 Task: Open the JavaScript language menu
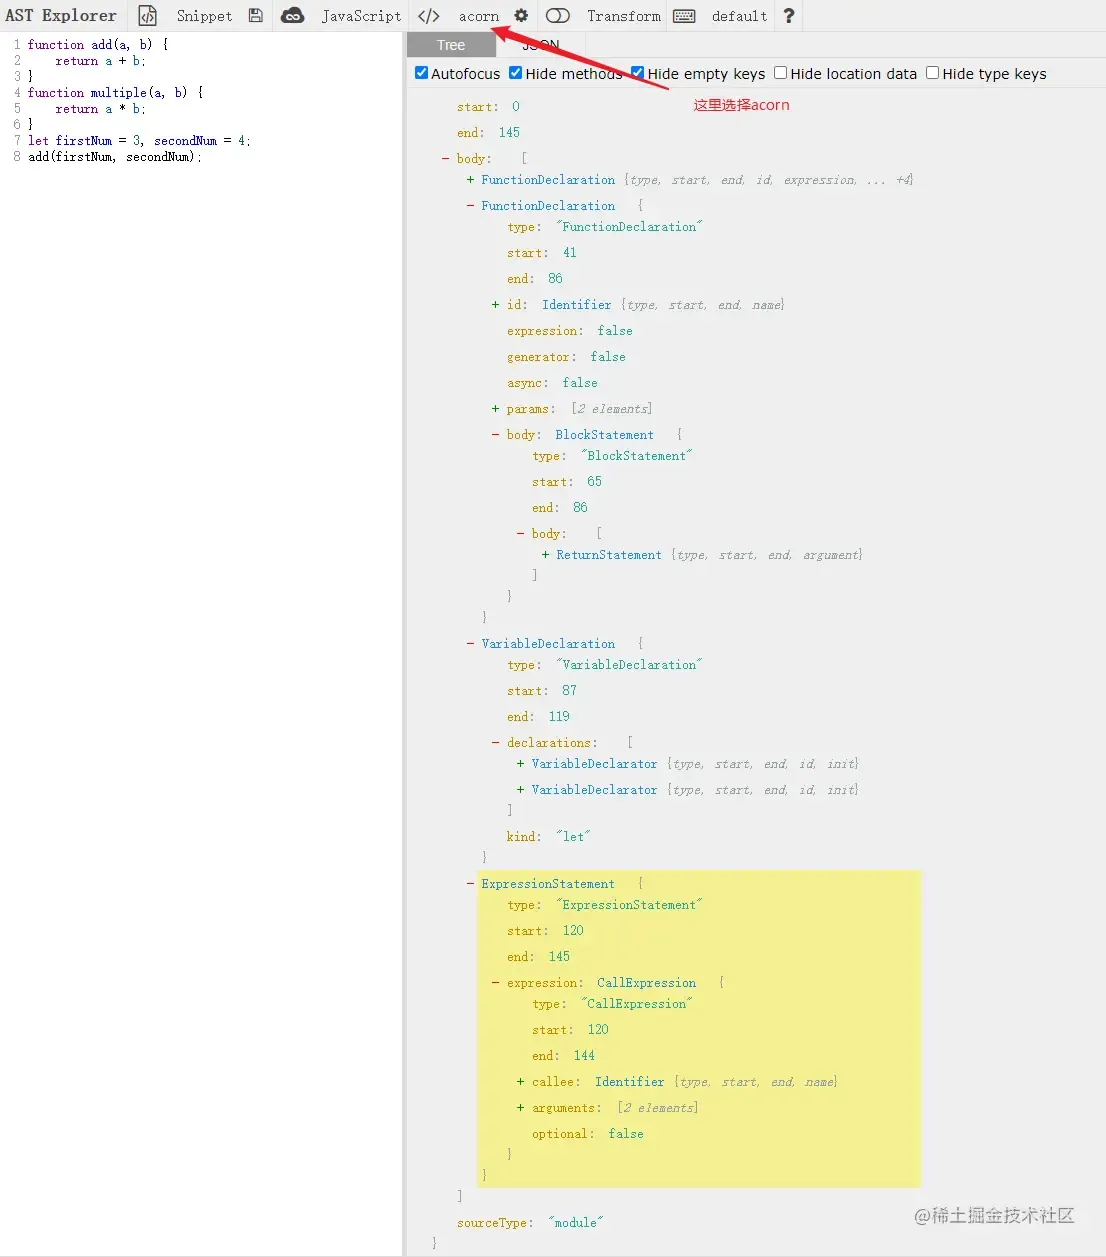click(361, 16)
